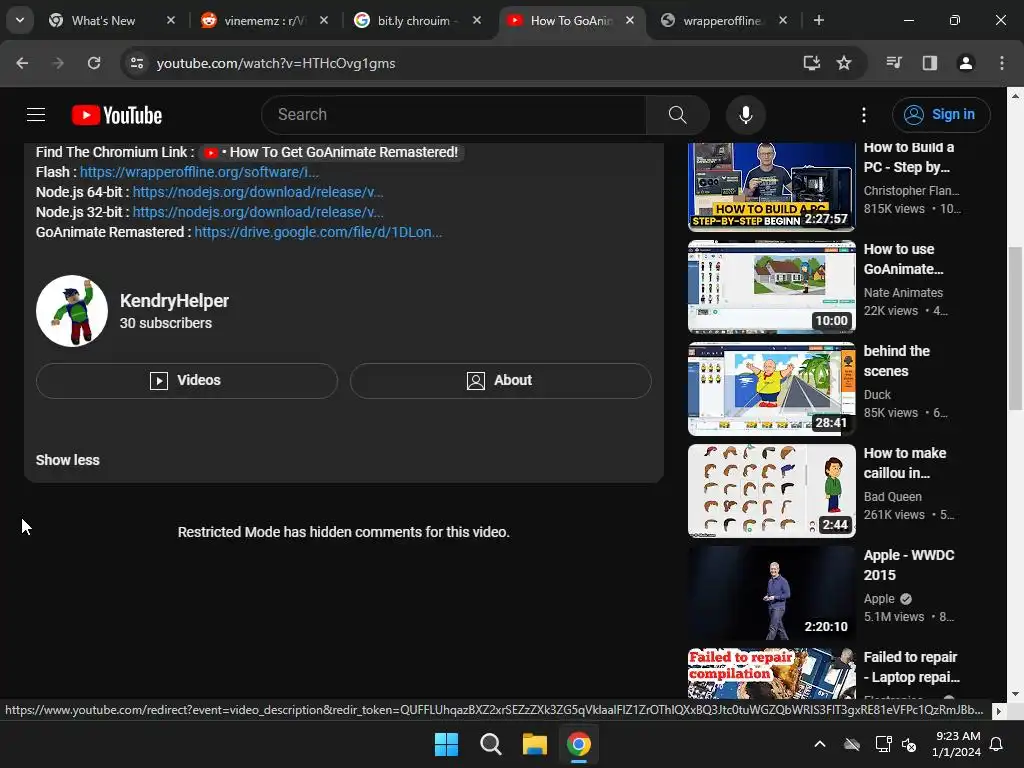
Task: Click the Christopher Flan... channel name
Action: [912, 191]
